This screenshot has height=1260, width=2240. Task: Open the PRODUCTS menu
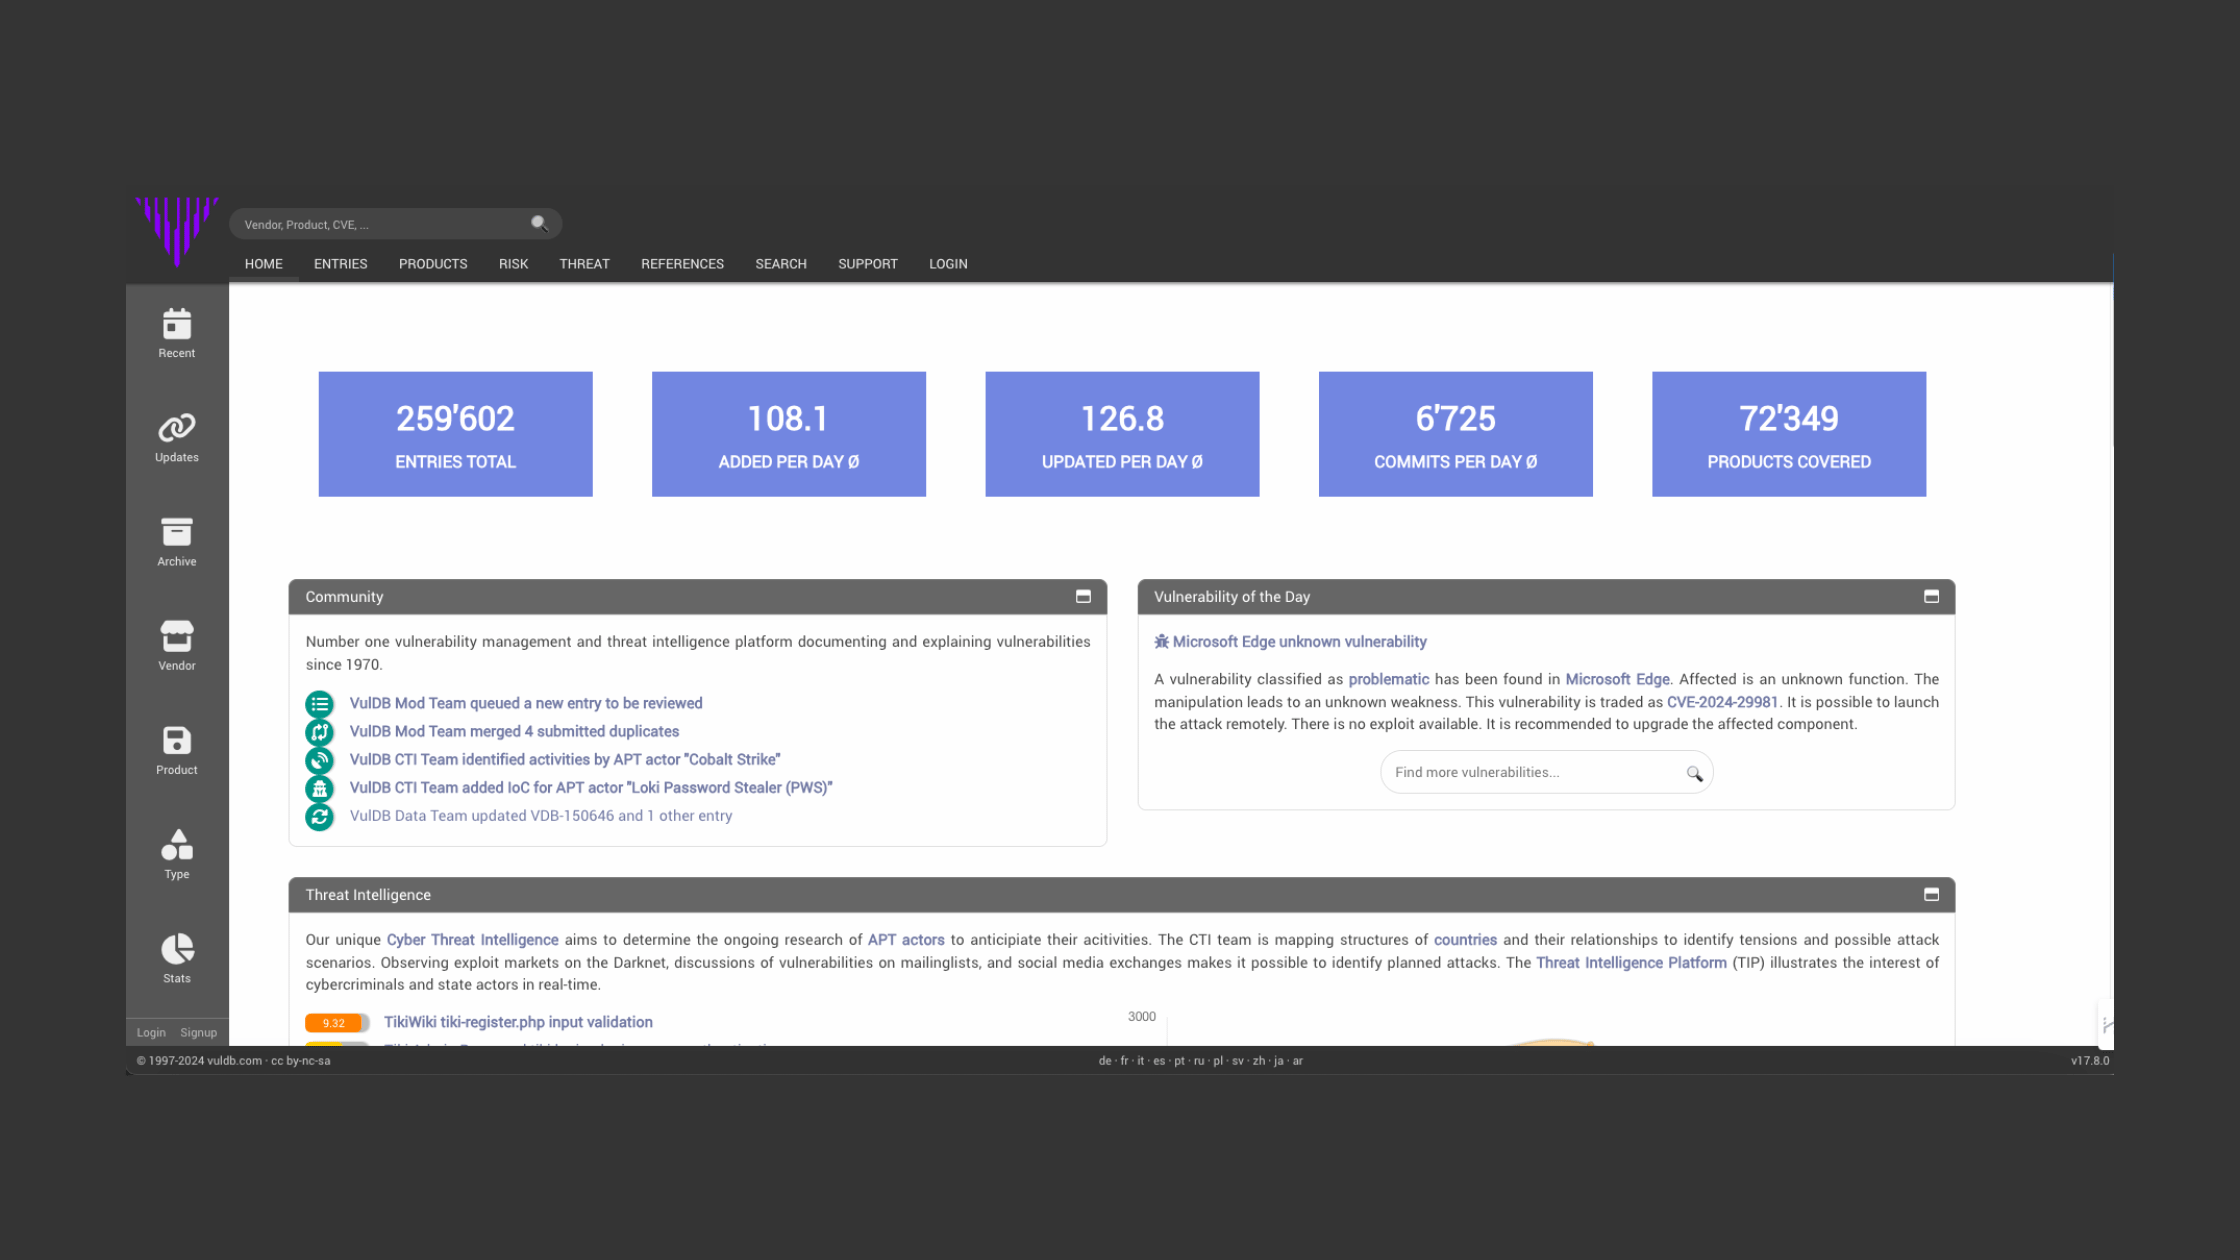(x=433, y=264)
